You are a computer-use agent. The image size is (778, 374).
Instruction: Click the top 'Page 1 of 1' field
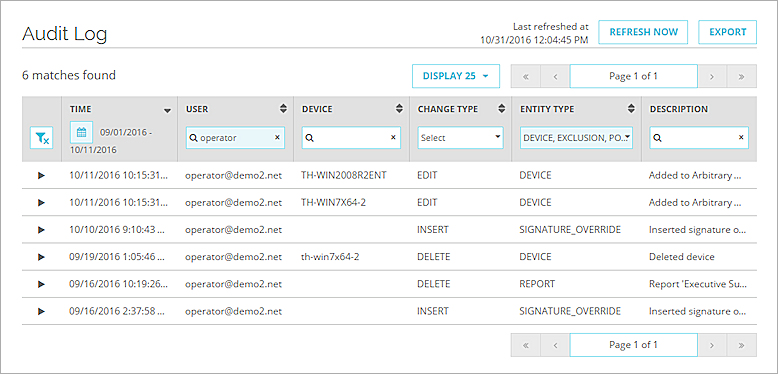click(634, 76)
